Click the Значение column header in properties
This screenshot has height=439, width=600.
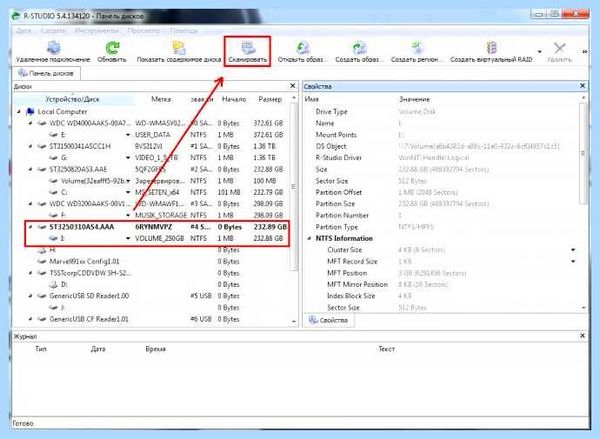point(414,99)
